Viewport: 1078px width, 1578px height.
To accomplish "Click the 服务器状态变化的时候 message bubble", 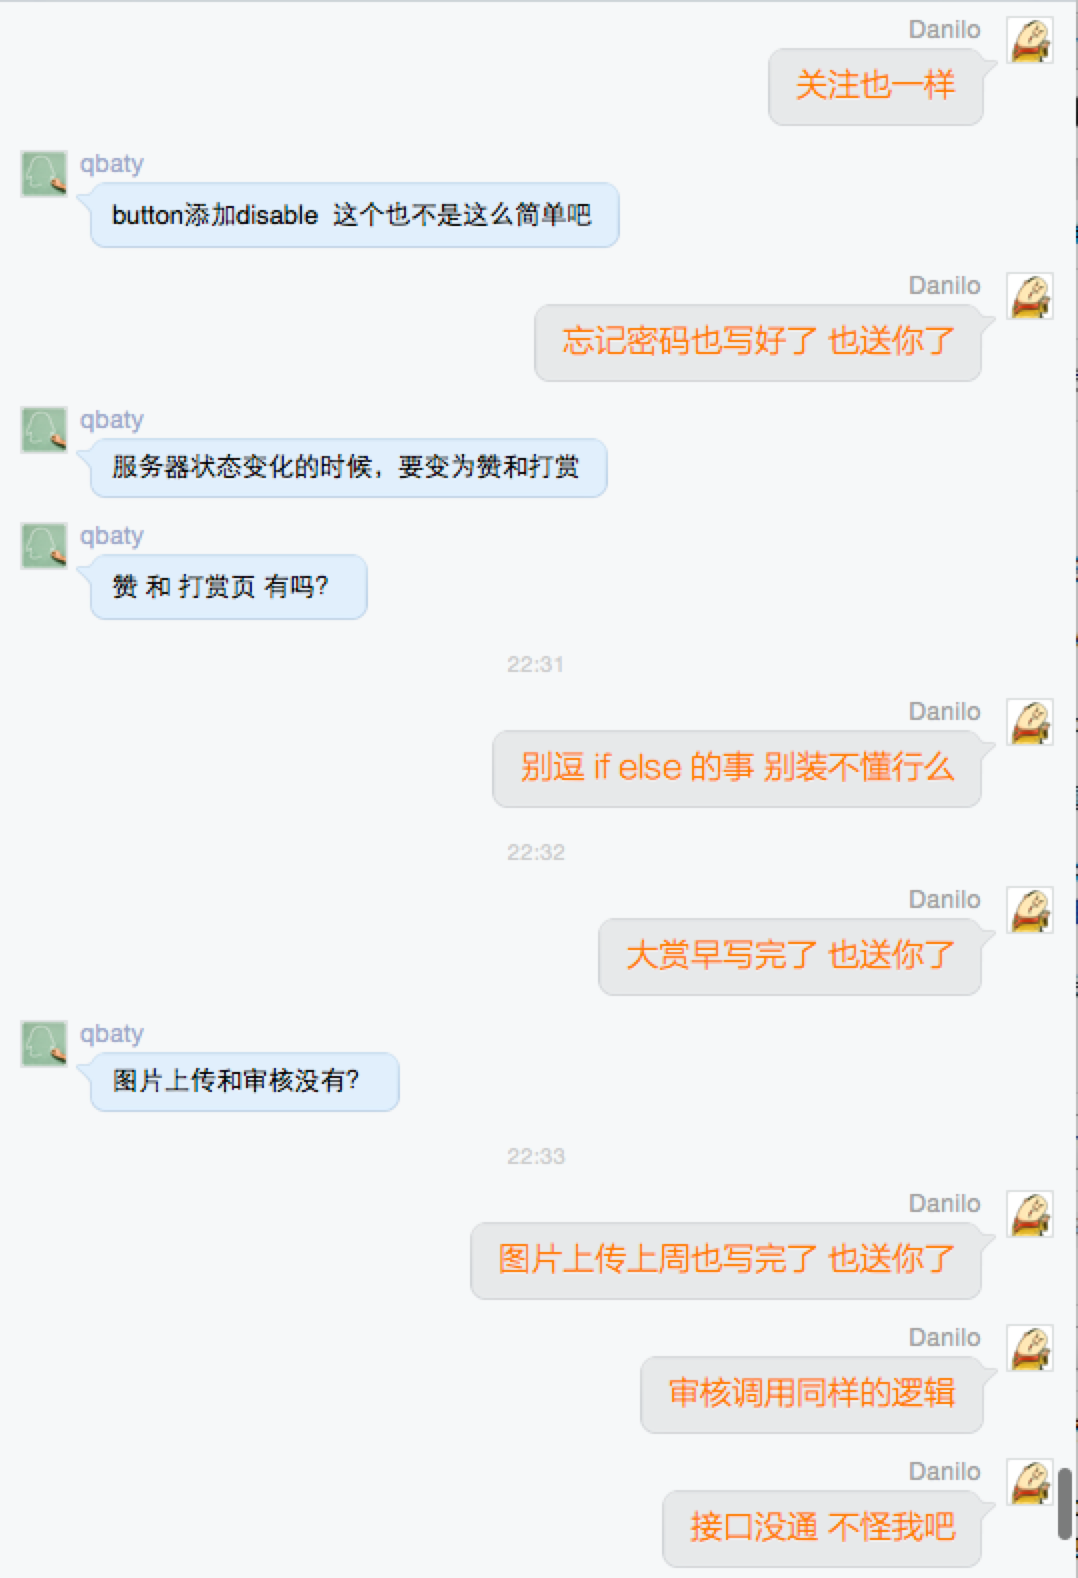I will (x=349, y=467).
